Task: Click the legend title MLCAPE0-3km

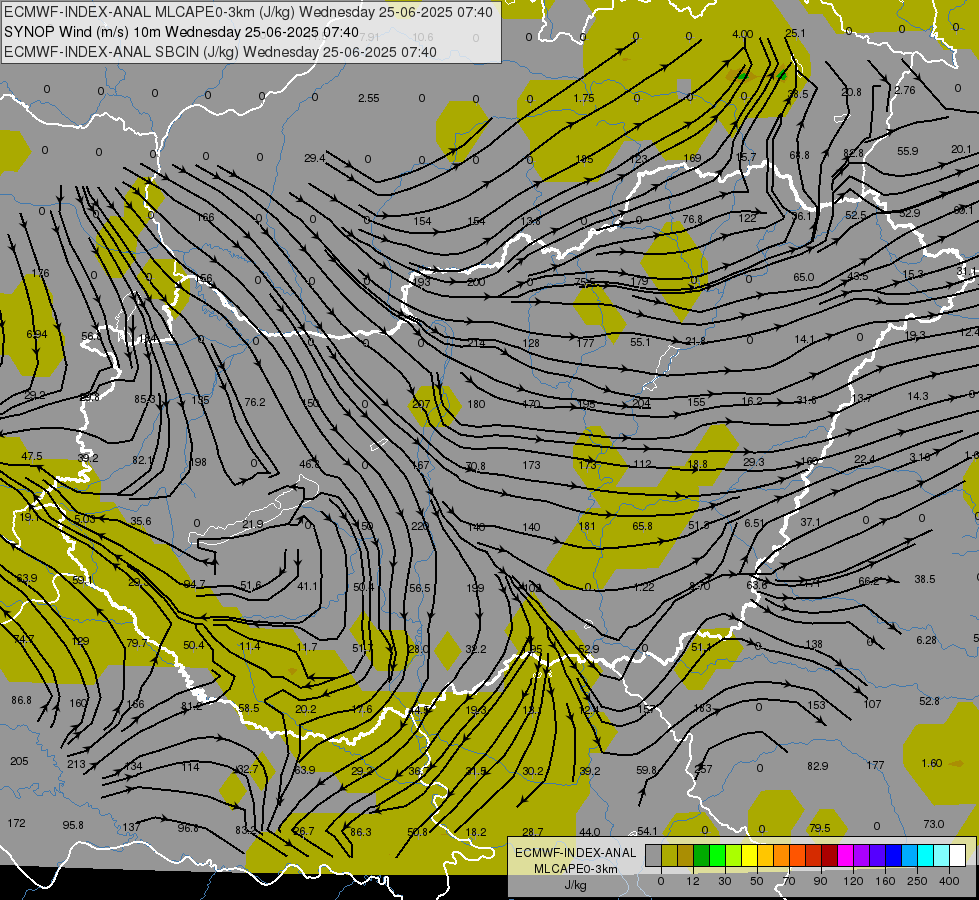Action: pyautogui.click(x=575, y=869)
